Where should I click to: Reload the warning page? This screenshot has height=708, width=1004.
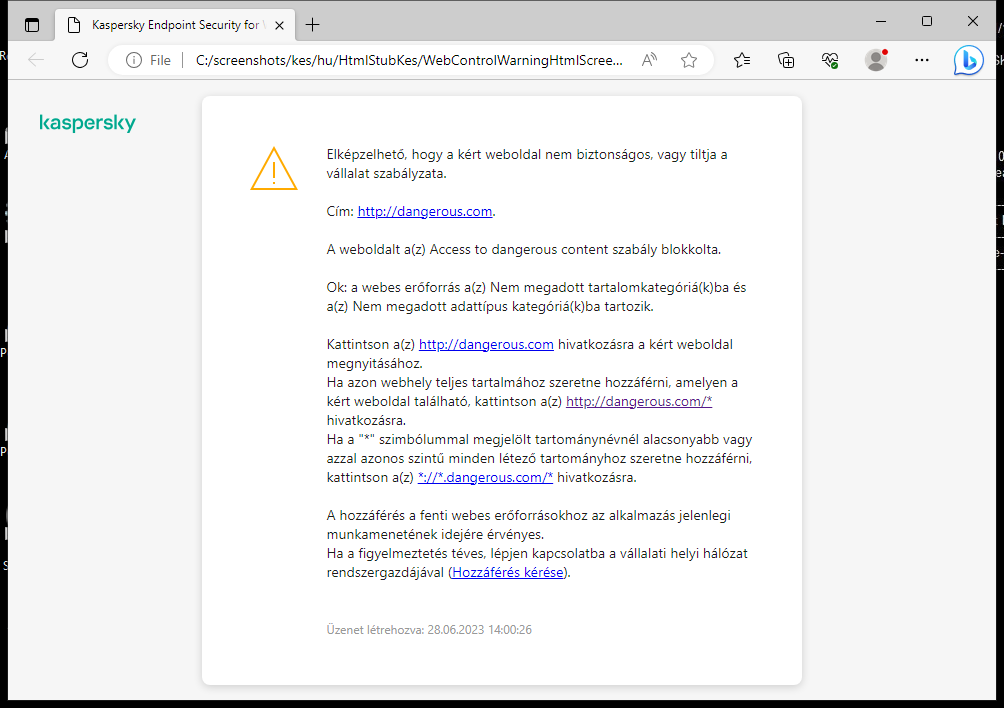point(80,60)
